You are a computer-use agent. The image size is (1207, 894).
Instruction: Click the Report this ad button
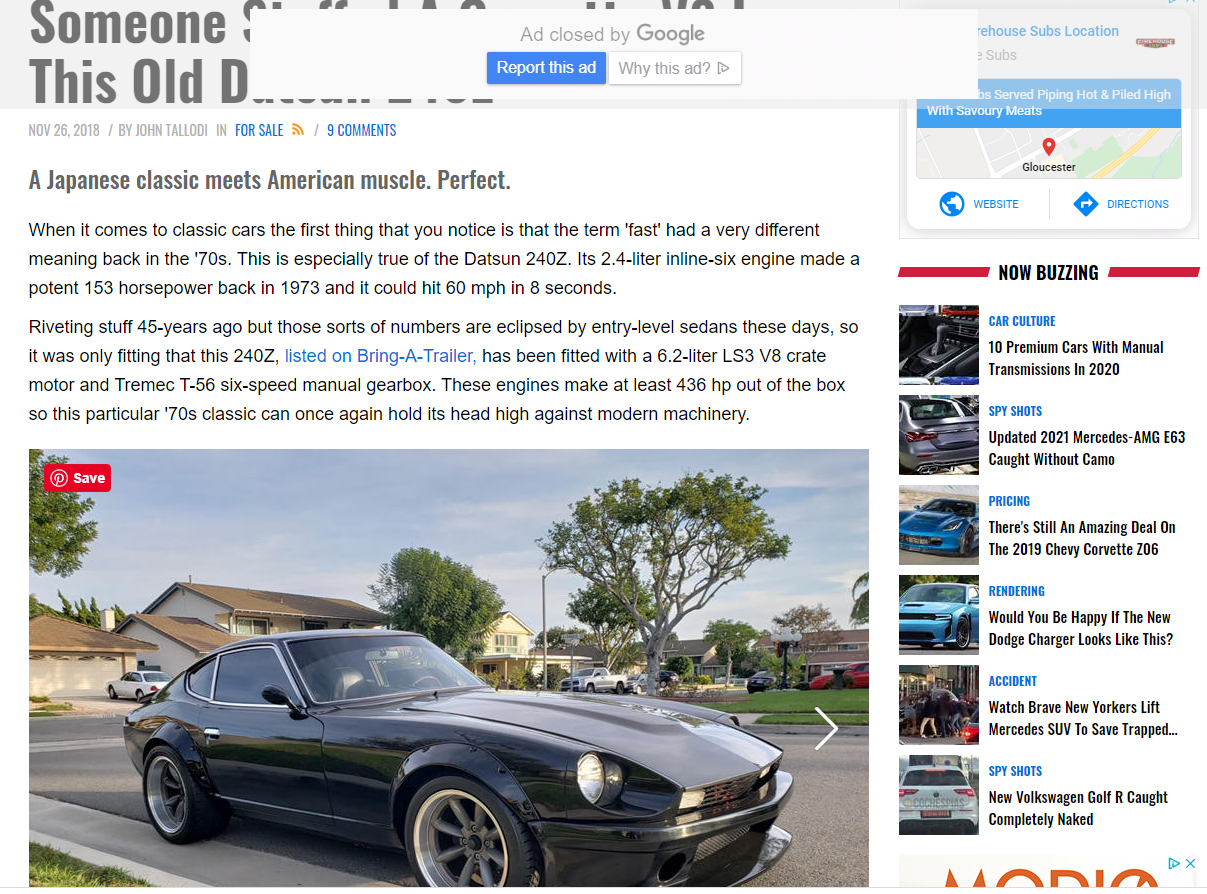pyautogui.click(x=546, y=68)
